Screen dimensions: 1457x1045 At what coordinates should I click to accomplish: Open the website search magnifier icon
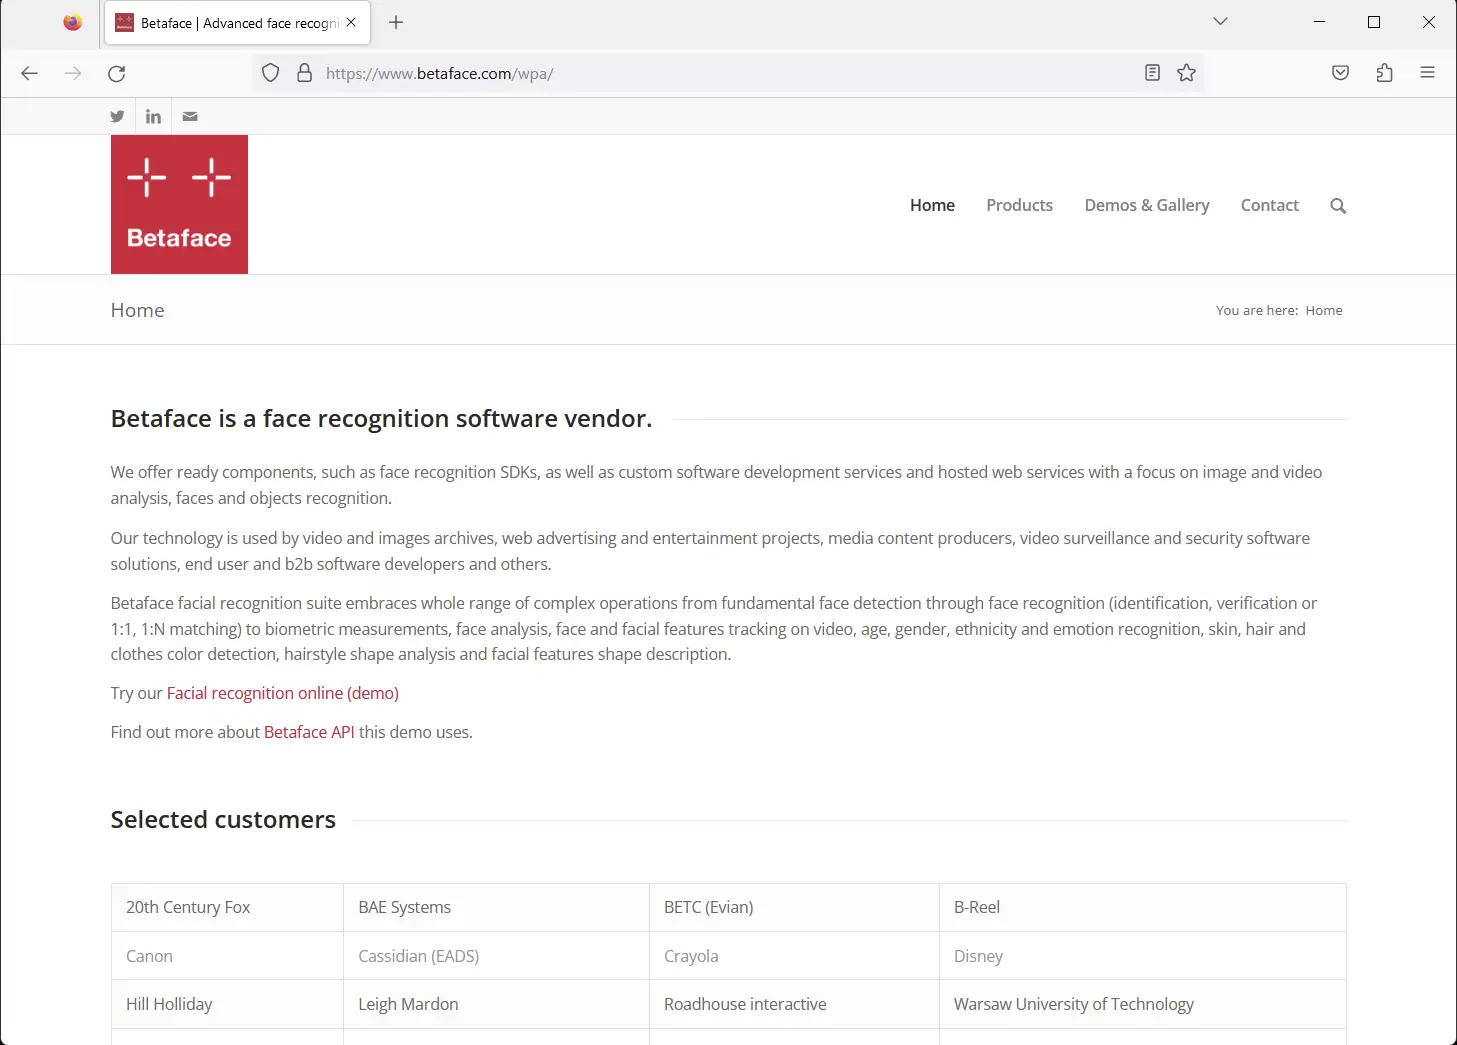pos(1338,206)
